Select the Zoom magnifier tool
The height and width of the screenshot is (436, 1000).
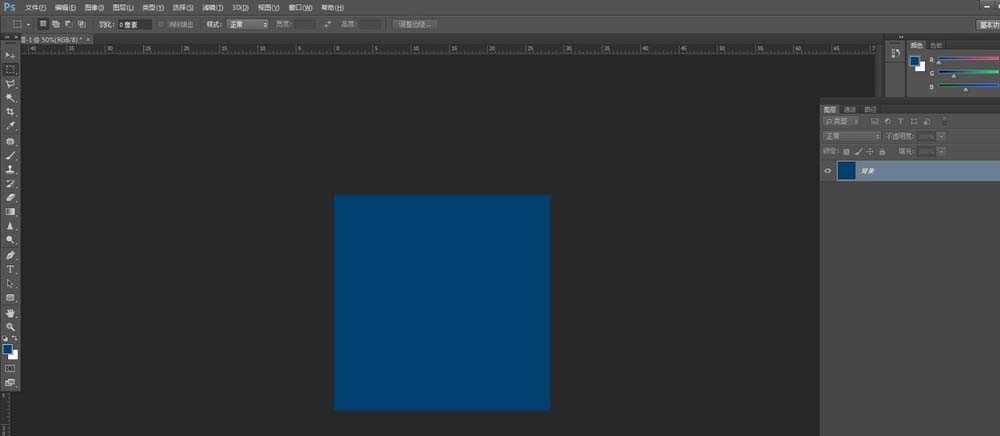click(11, 327)
